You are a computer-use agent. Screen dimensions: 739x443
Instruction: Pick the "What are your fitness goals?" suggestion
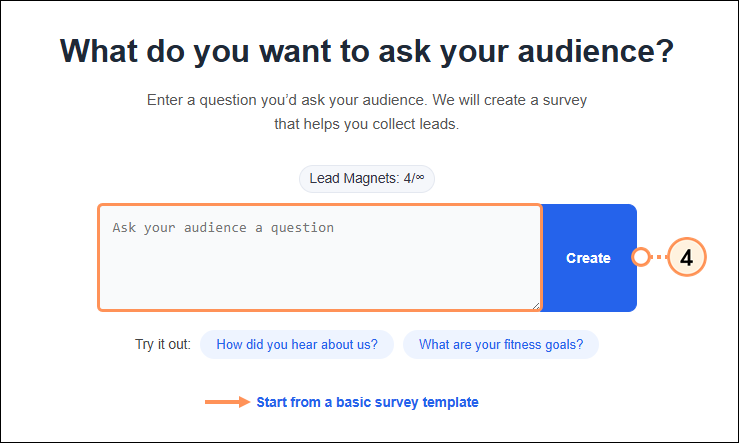pos(500,345)
